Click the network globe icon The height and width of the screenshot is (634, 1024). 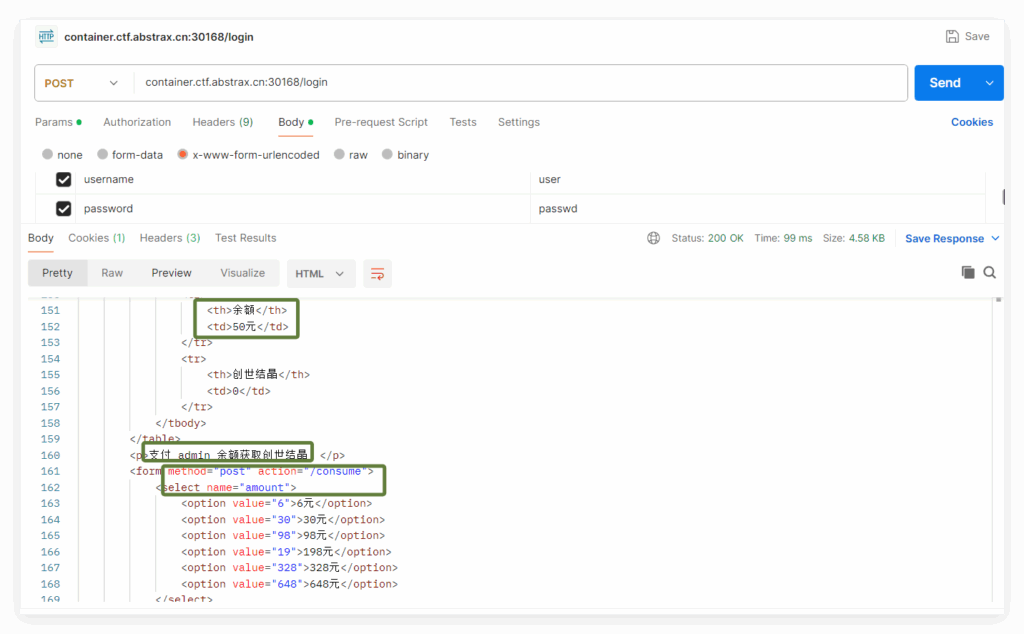click(x=653, y=238)
